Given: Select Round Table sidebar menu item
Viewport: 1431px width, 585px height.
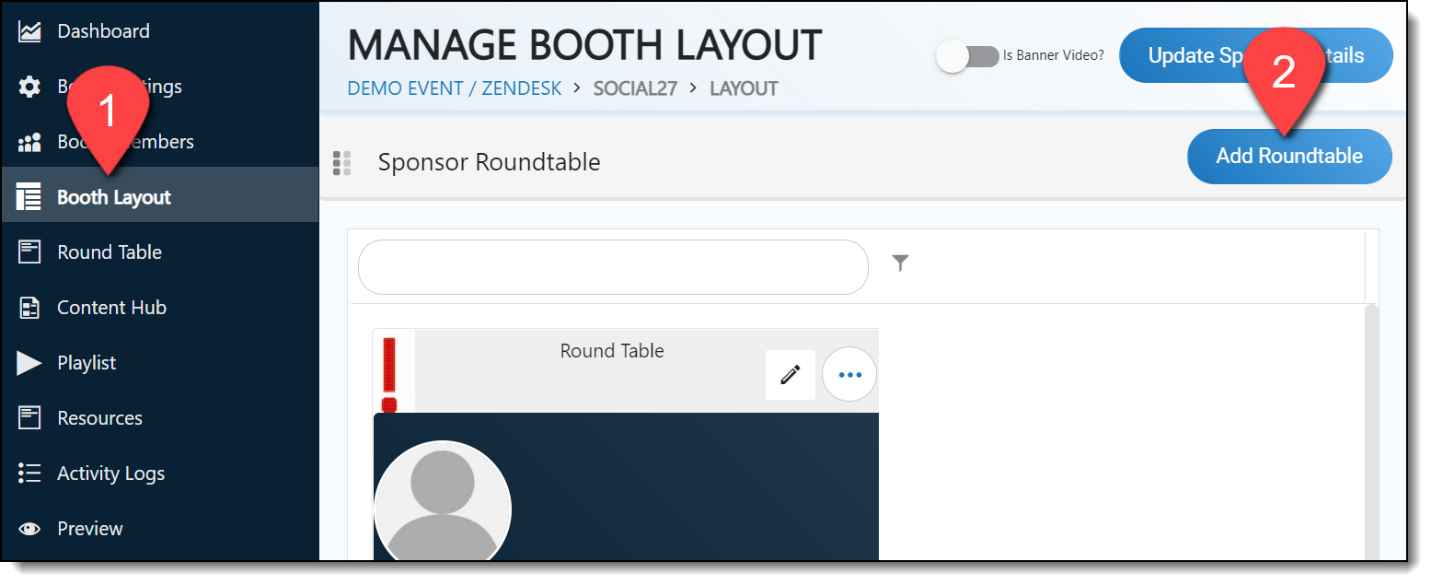Looking at the screenshot, I should 109,253.
